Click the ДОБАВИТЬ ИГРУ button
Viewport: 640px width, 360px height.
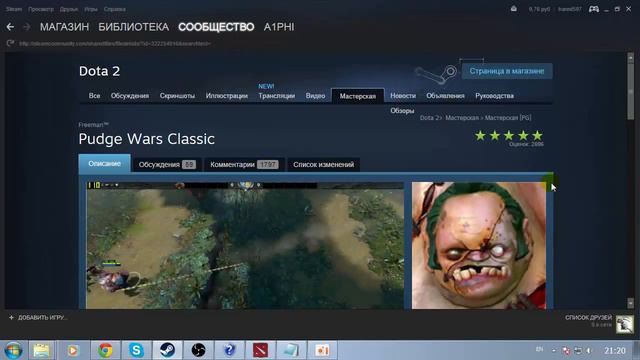[38, 318]
